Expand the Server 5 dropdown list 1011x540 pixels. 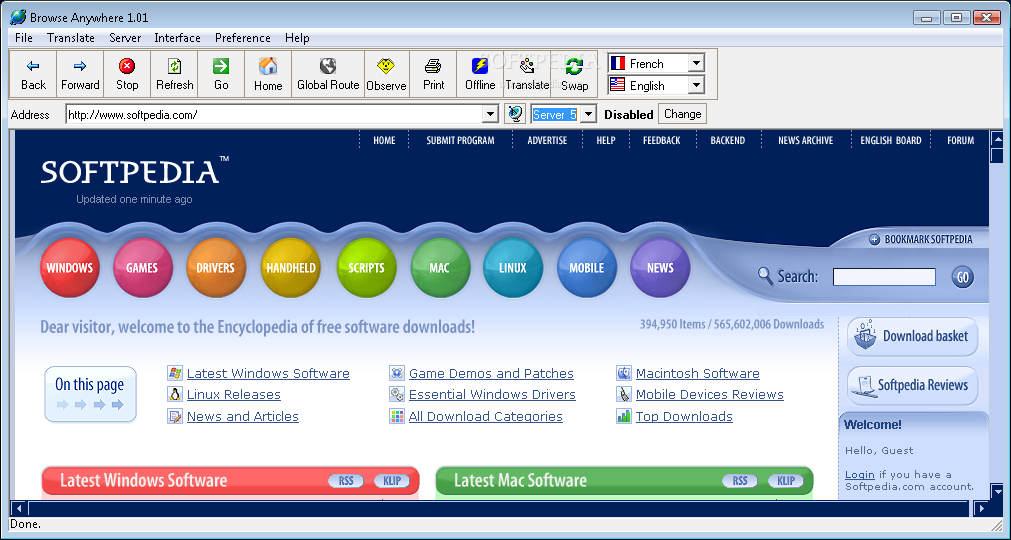pyautogui.click(x=588, y=115)
